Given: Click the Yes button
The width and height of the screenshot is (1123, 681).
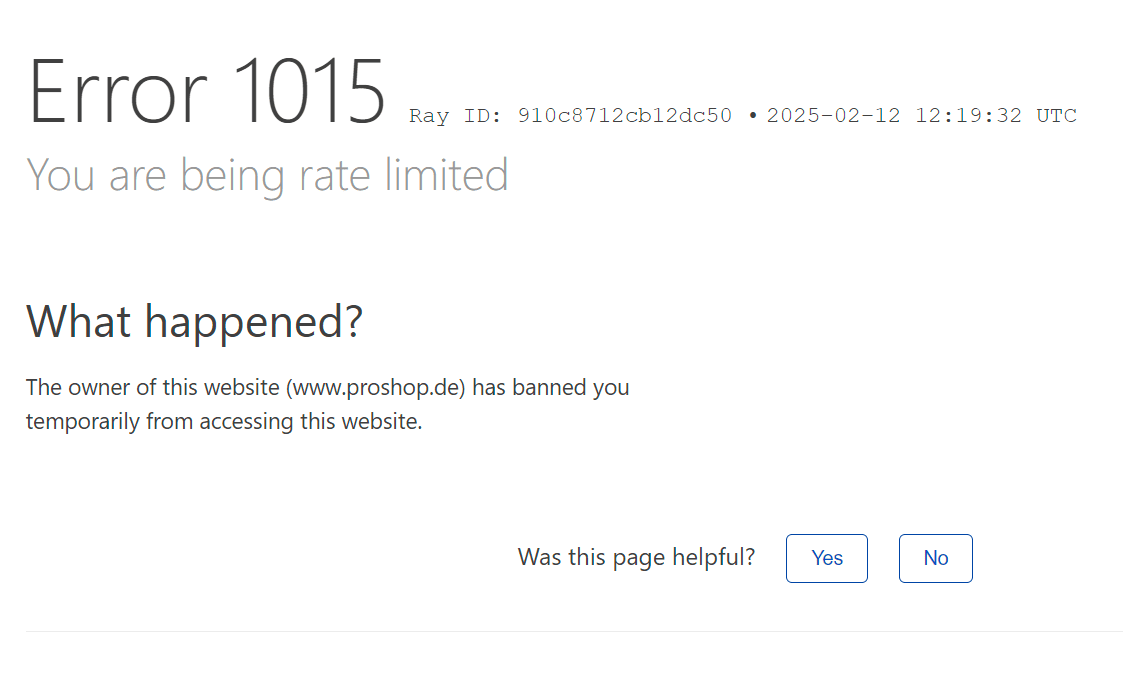Looking at the screenshot, I should click(x=826, y=558).
